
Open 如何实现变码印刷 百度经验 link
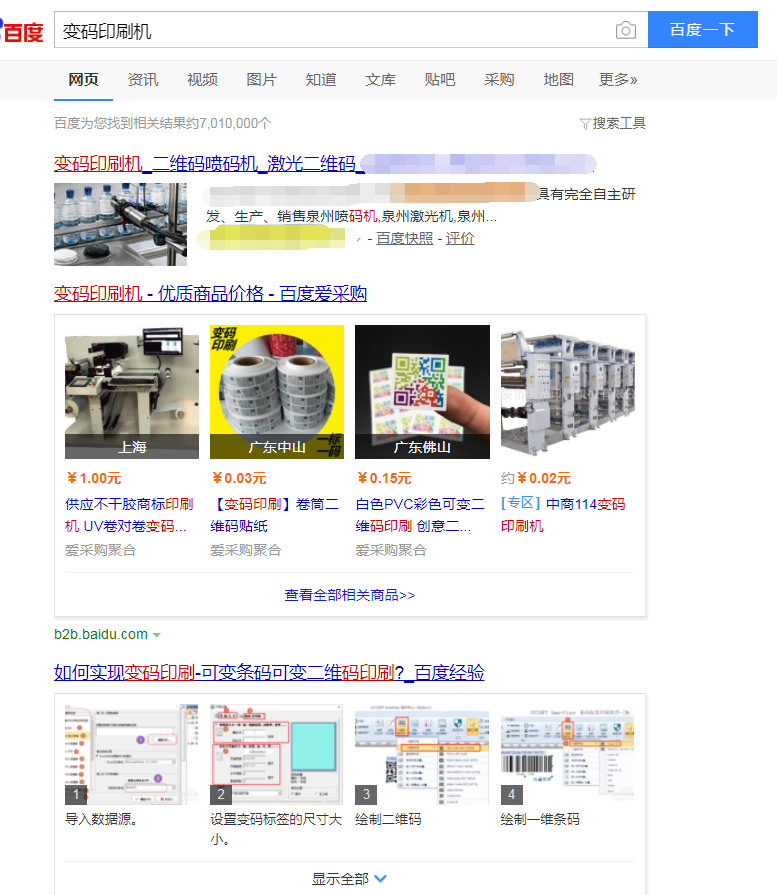click(269, 672)
